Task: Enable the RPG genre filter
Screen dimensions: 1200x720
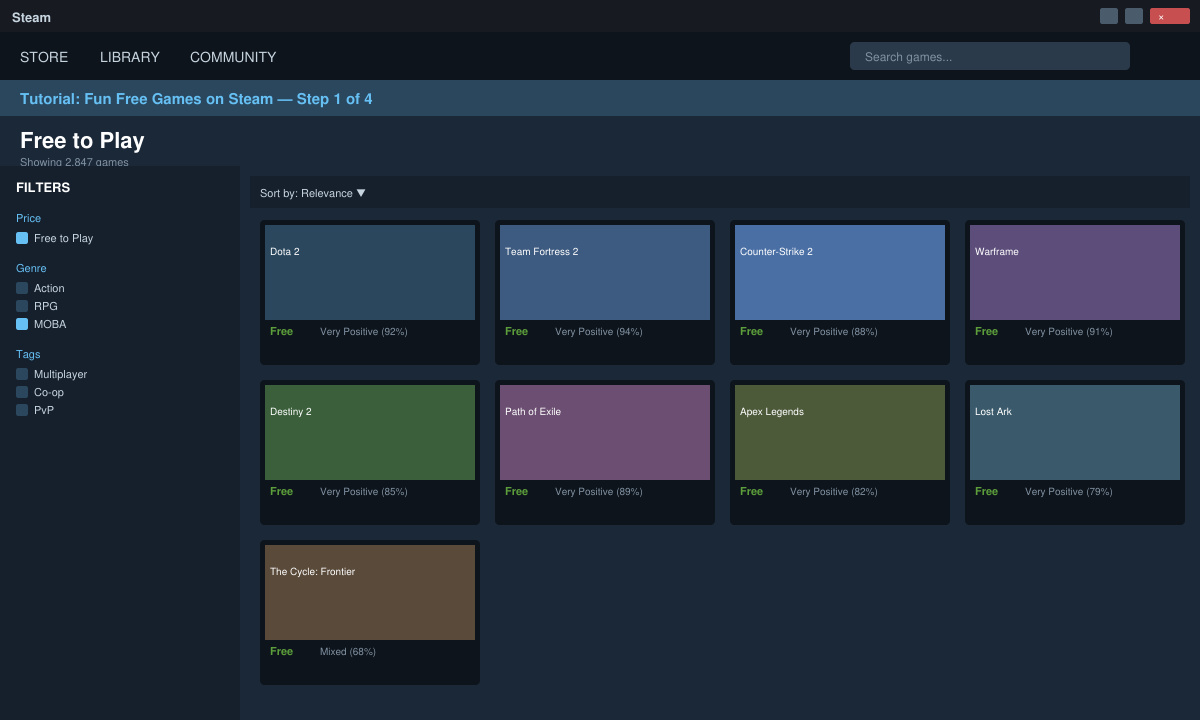Action: click(22, 306)
